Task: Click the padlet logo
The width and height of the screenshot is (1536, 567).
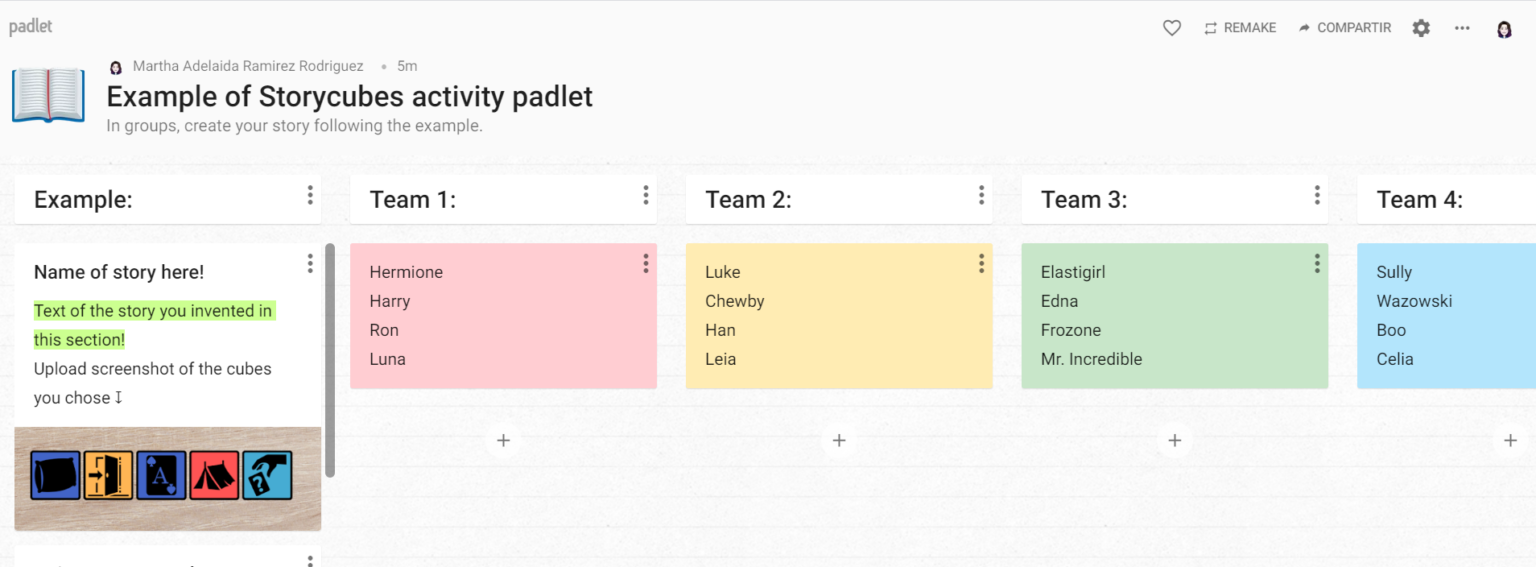Action: tap(31, 27)
